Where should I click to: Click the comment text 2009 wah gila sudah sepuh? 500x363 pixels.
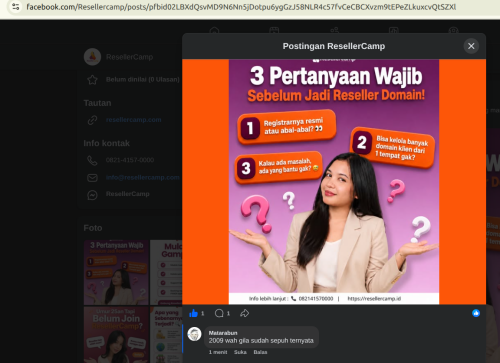click(x=261, y=341)
